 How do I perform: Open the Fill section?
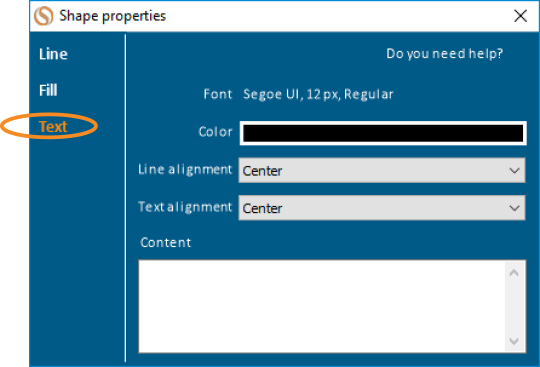click(48, 90)
